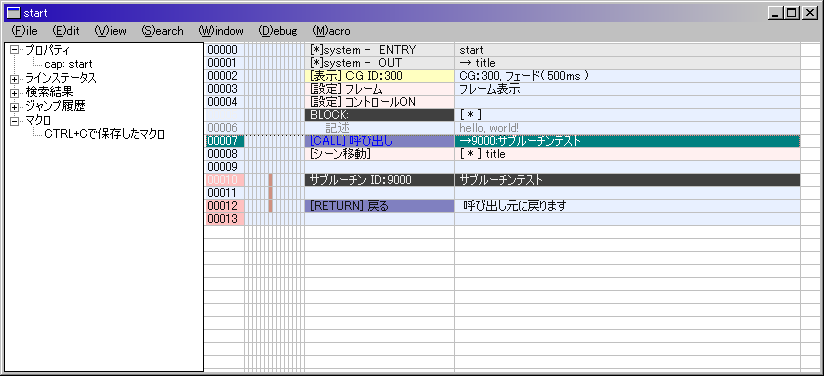The image size is (824, 376).
Task: Open the (F)ile menu
Action: click(24, 31)
